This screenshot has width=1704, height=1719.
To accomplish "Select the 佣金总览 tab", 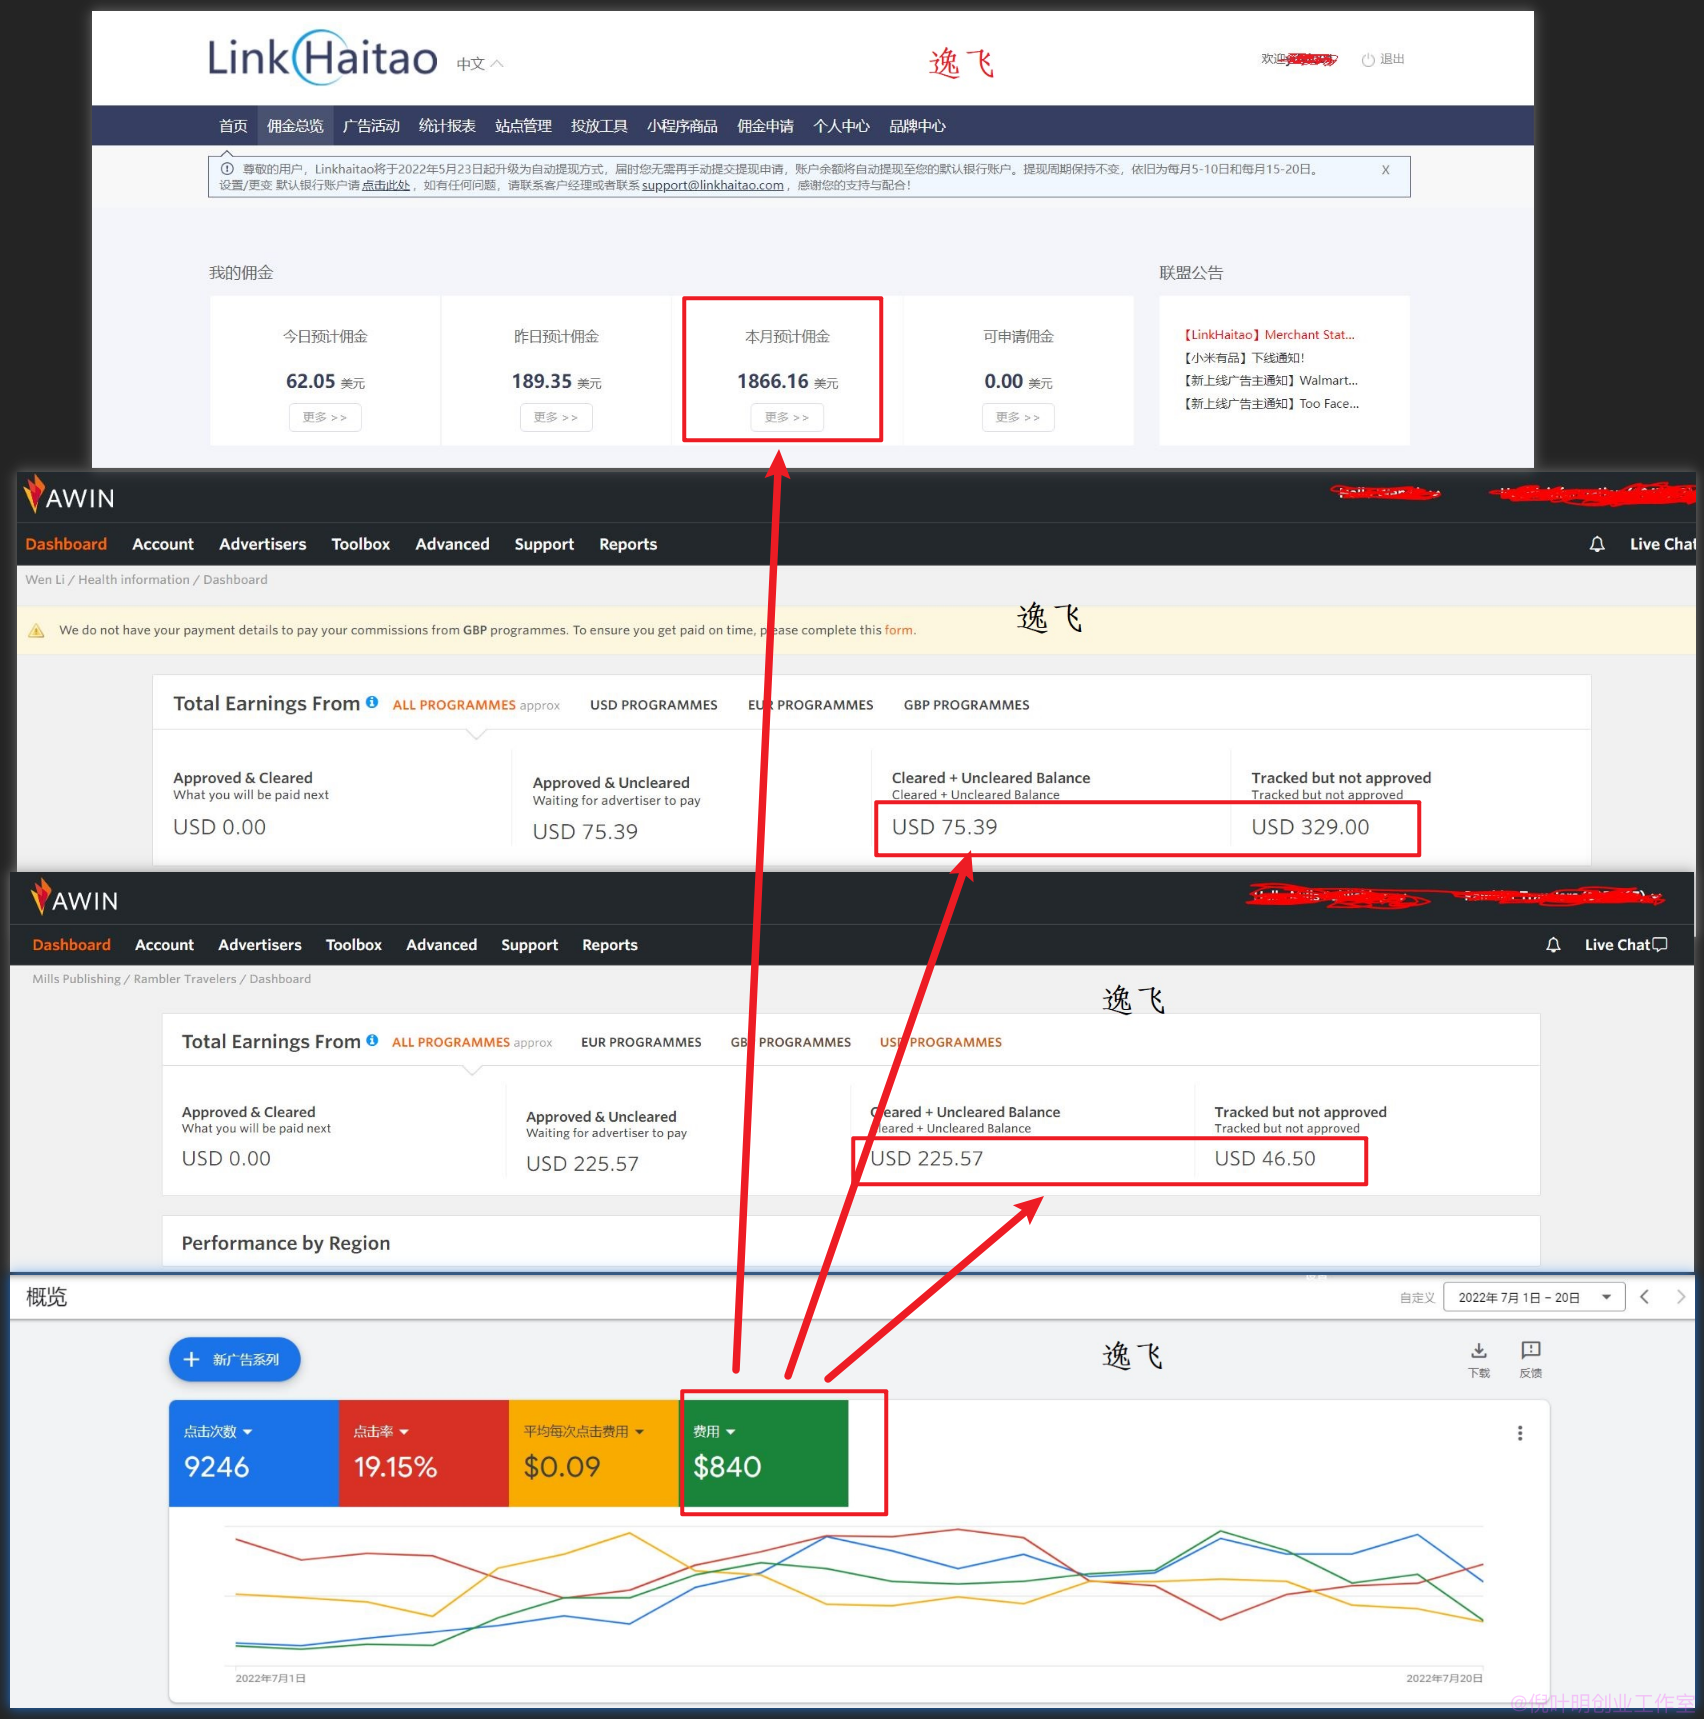I will [295, 126].
